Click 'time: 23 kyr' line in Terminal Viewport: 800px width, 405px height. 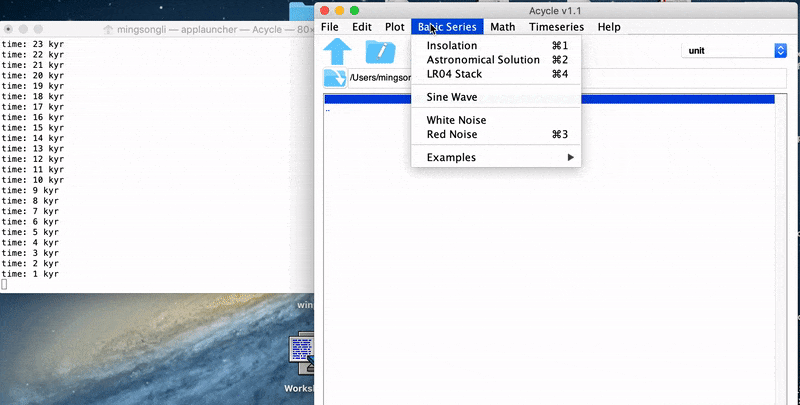[33, 44]
